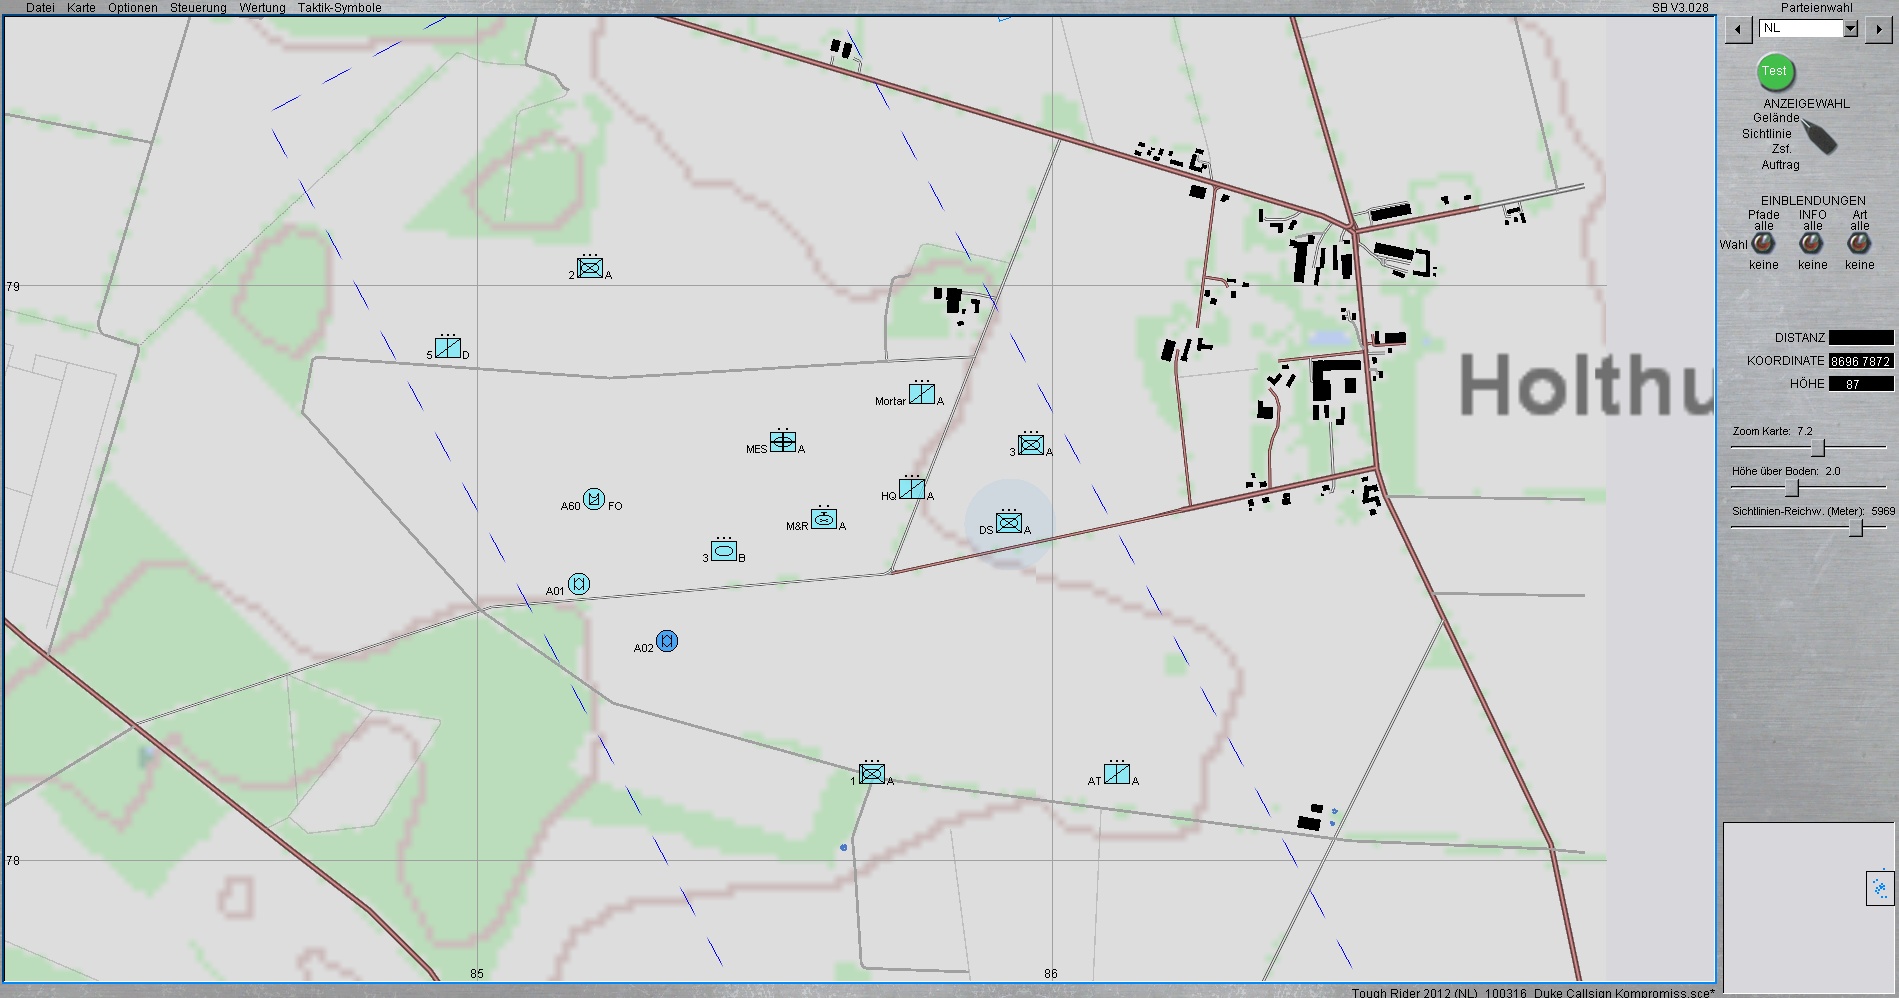Select the Mortar unit symbol on map

921,394
